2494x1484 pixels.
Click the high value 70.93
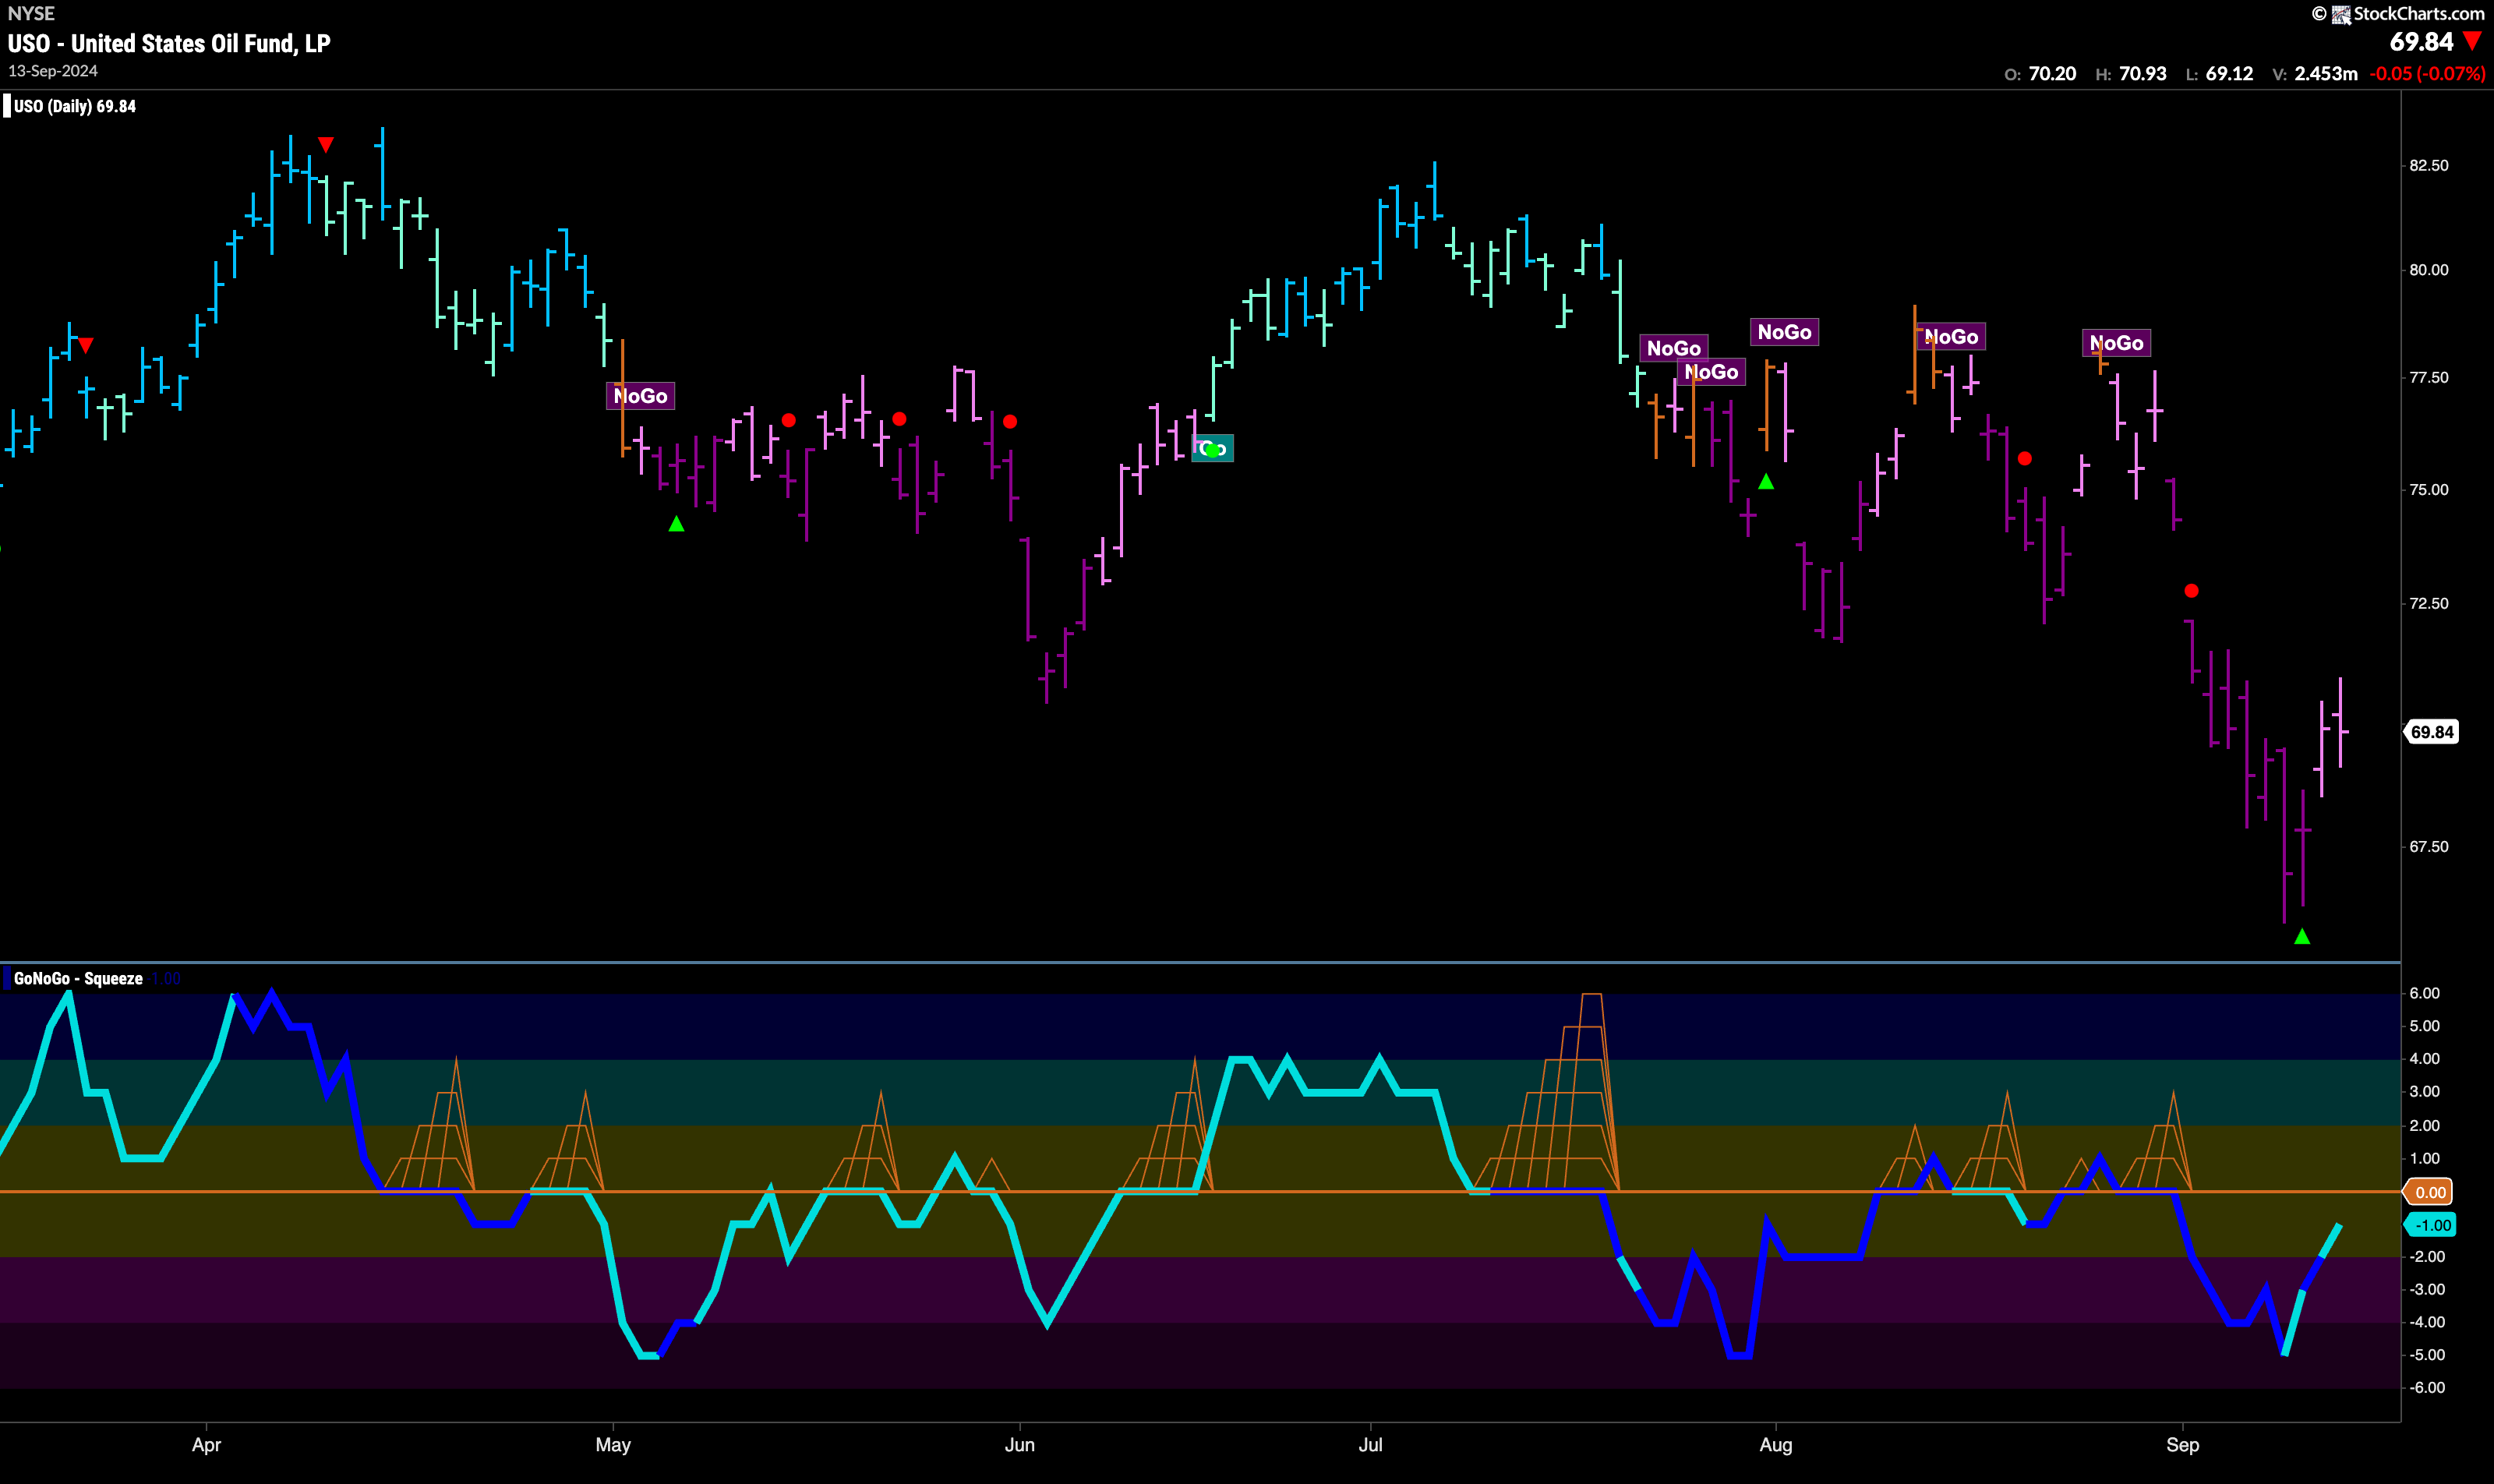tap(2142, 74)
